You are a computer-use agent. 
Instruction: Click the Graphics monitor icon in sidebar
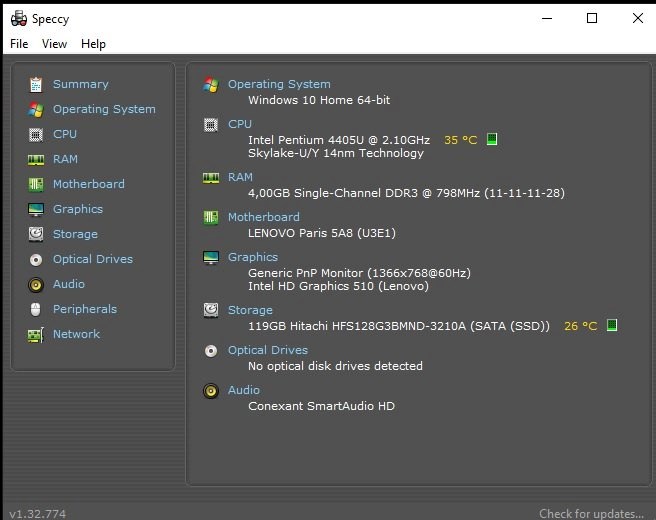tap(36, 210)
